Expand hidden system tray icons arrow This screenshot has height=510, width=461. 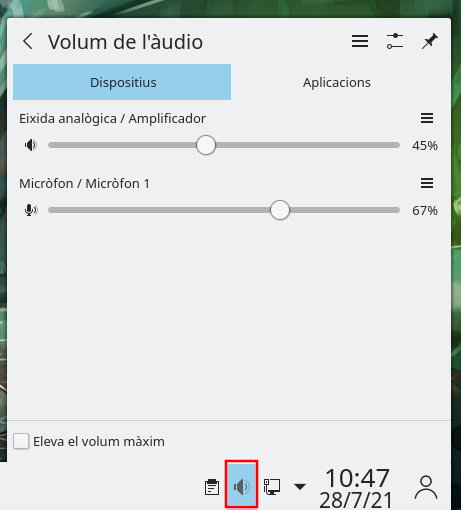300,487
